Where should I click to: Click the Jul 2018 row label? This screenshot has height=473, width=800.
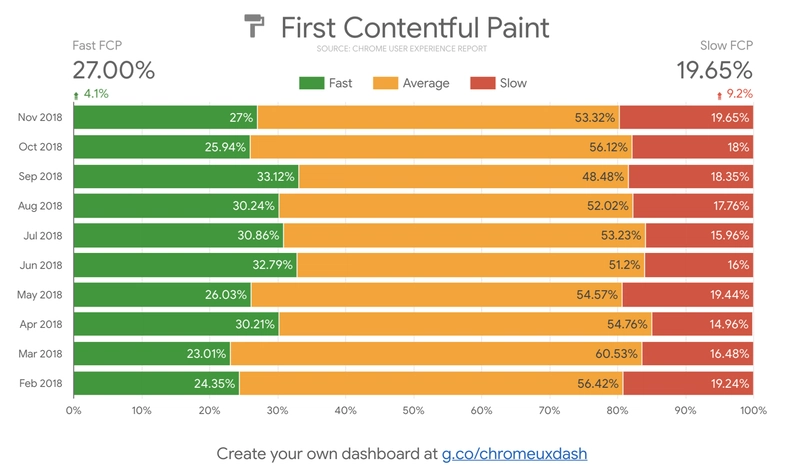click(43, 236)
